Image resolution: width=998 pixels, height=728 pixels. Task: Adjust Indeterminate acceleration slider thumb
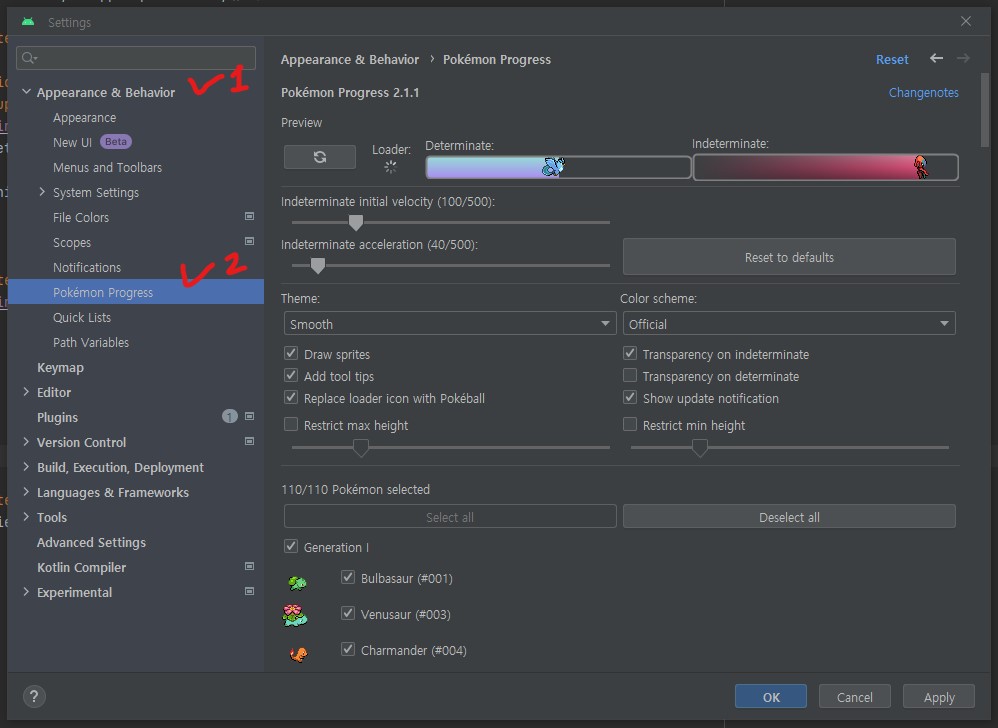(x=318, y=265)
